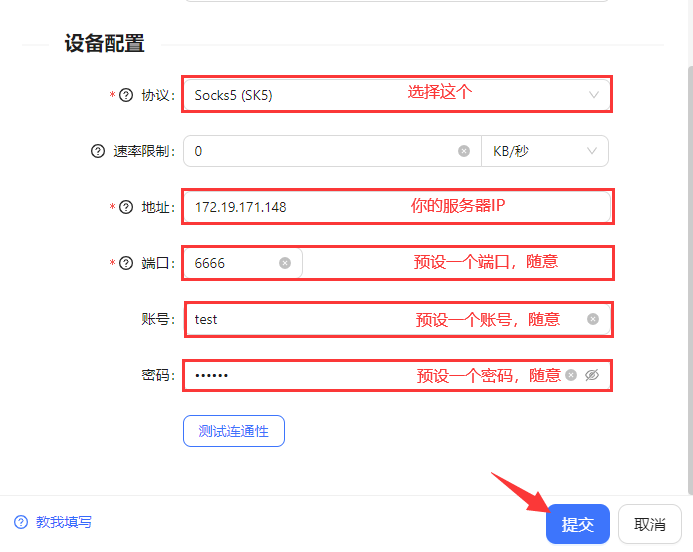
Task: Open the 协议 dropdown showing Socks5 (SK5)
Action: pos(395,96)
